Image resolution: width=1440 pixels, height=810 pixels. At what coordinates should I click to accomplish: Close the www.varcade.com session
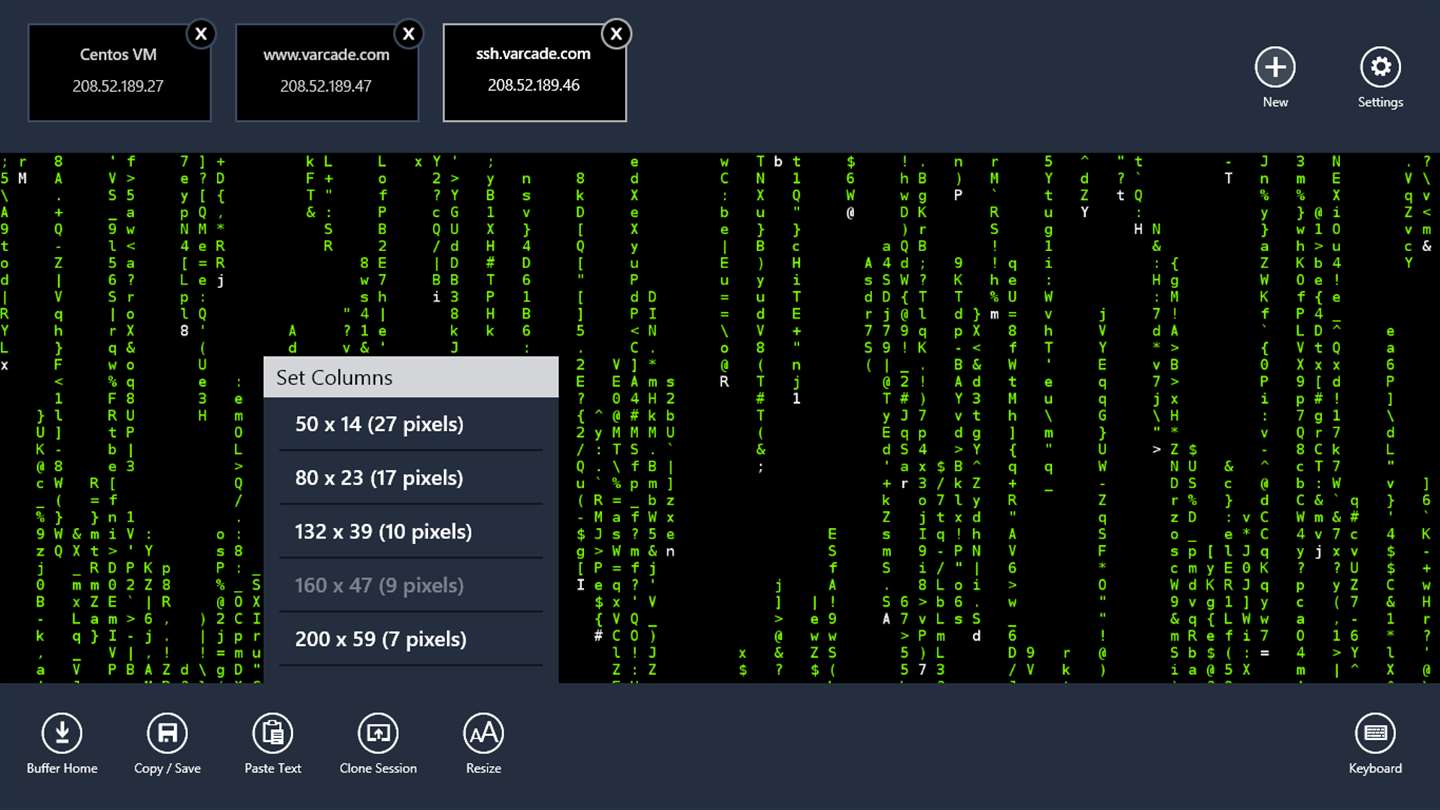(408, 34)
